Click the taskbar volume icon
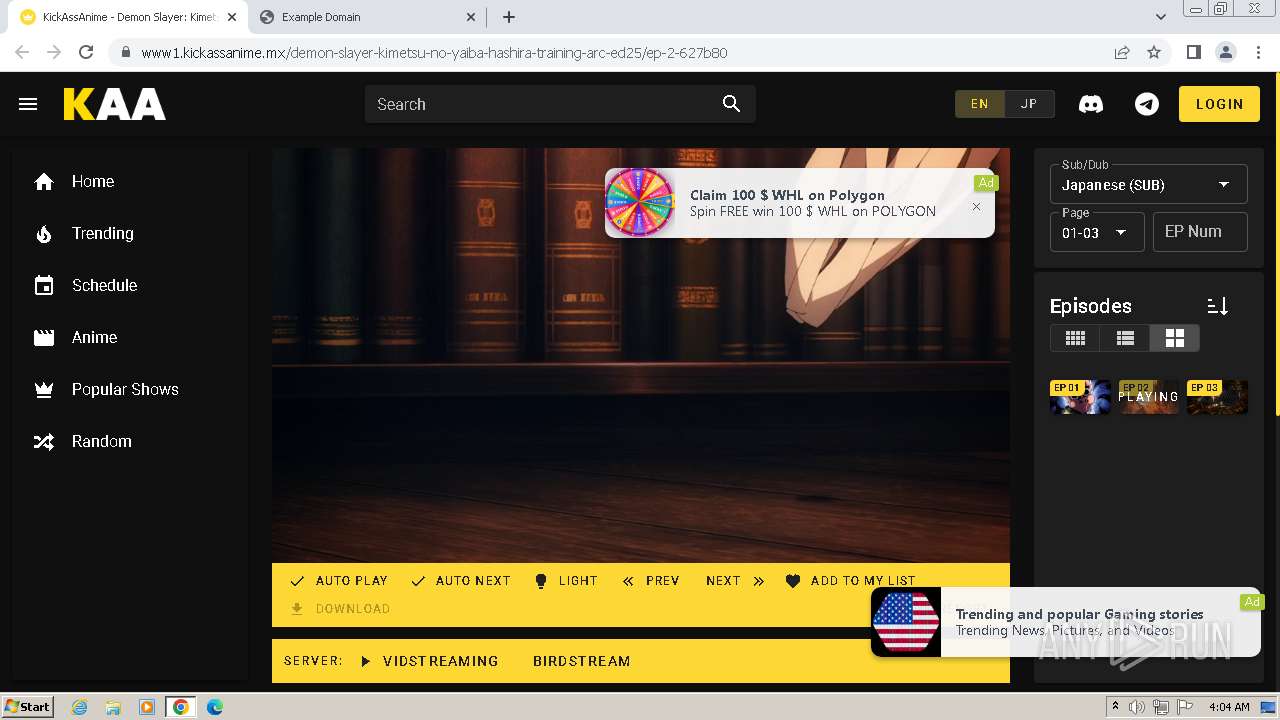This screenshot has height=720, width=1280. tap(1137, 707)
